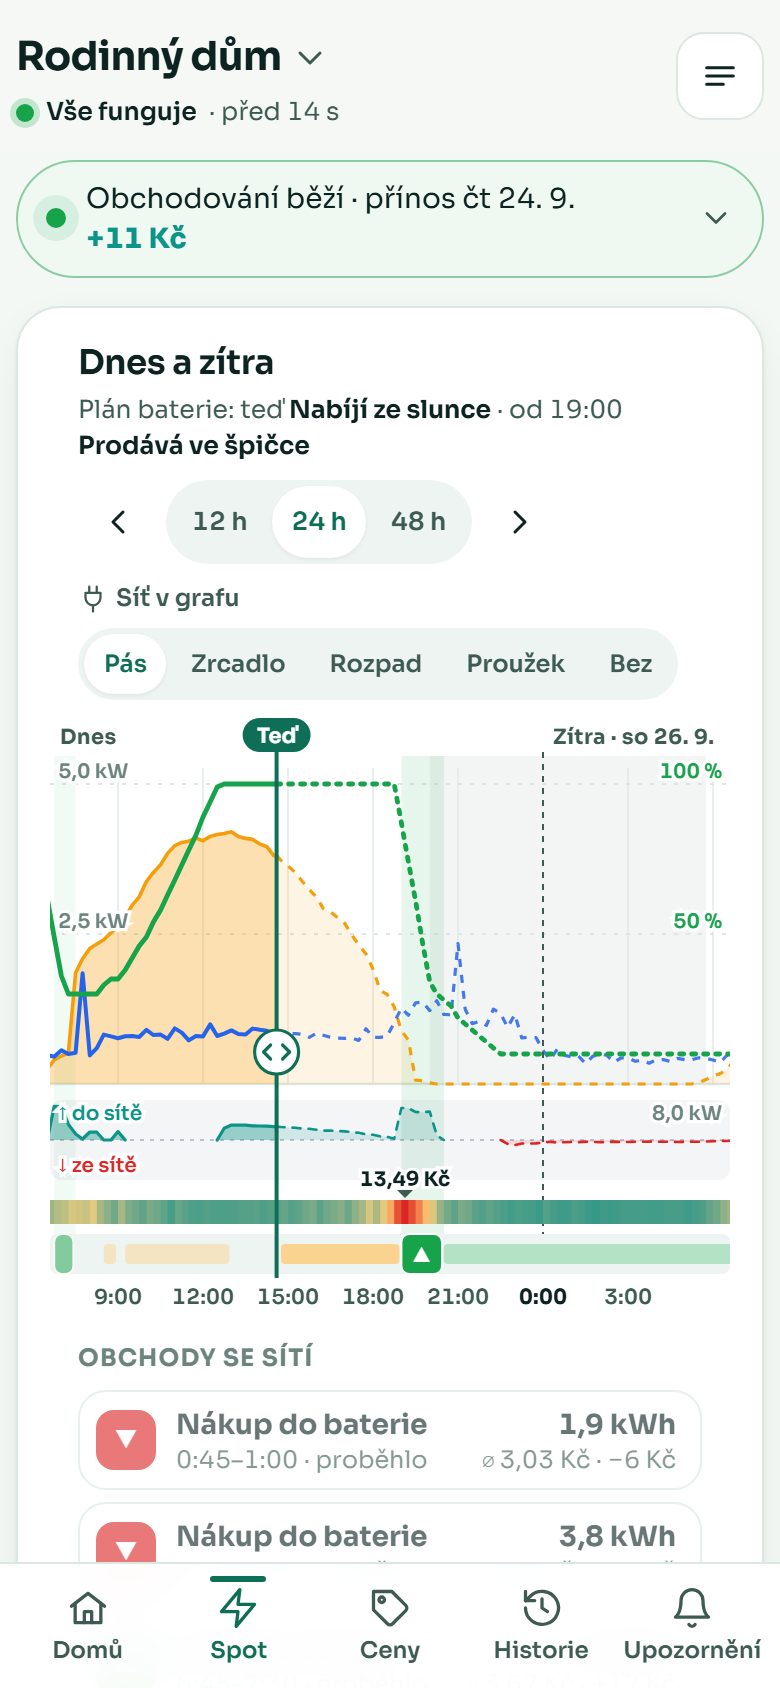The width and height of the screenshot is (780, 1688).
Task: Select the 12 h range
Action: [220, 522]
